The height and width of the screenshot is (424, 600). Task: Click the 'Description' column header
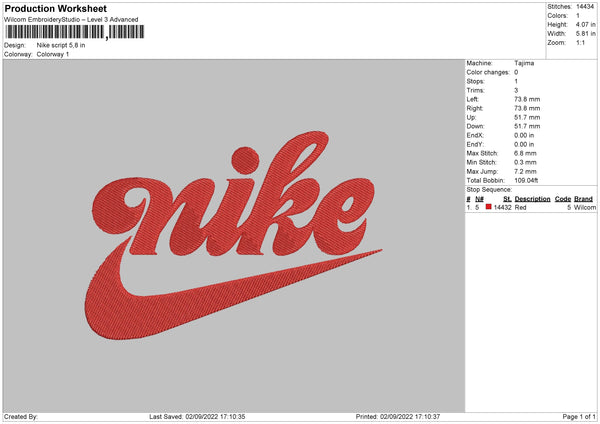[532, 199]
